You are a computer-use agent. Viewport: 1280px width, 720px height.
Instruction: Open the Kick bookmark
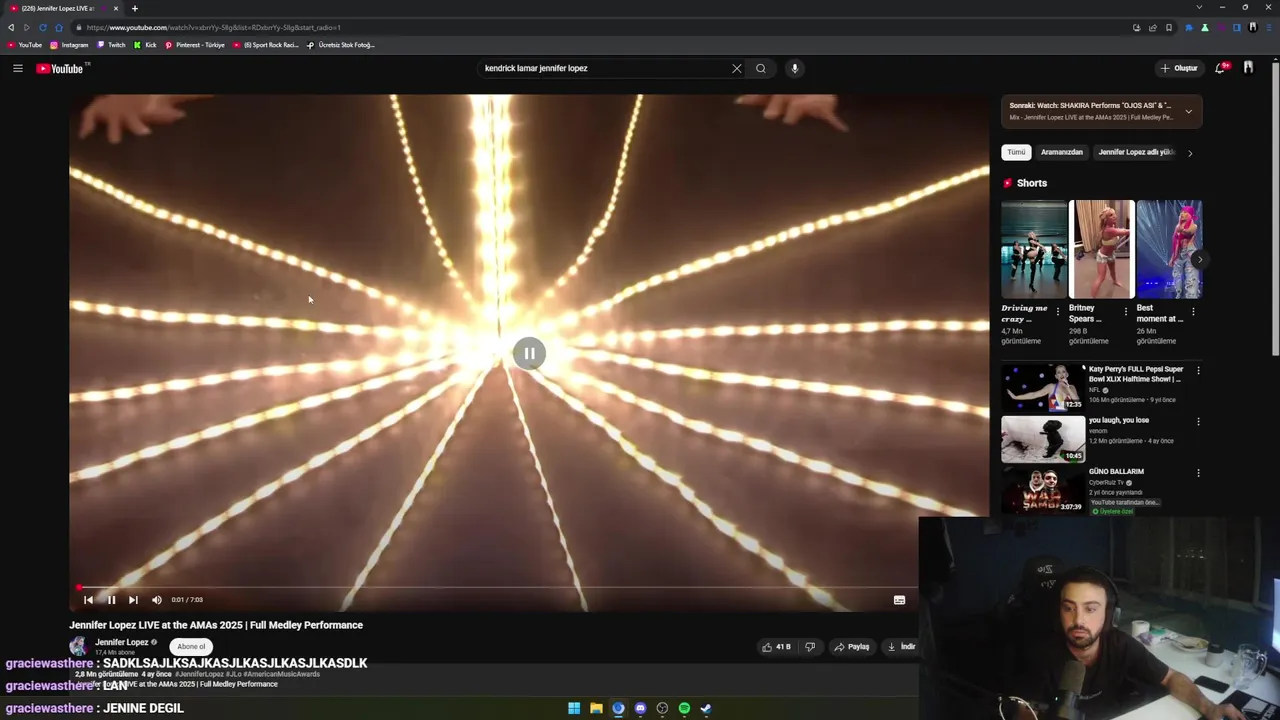pos(146,45)
